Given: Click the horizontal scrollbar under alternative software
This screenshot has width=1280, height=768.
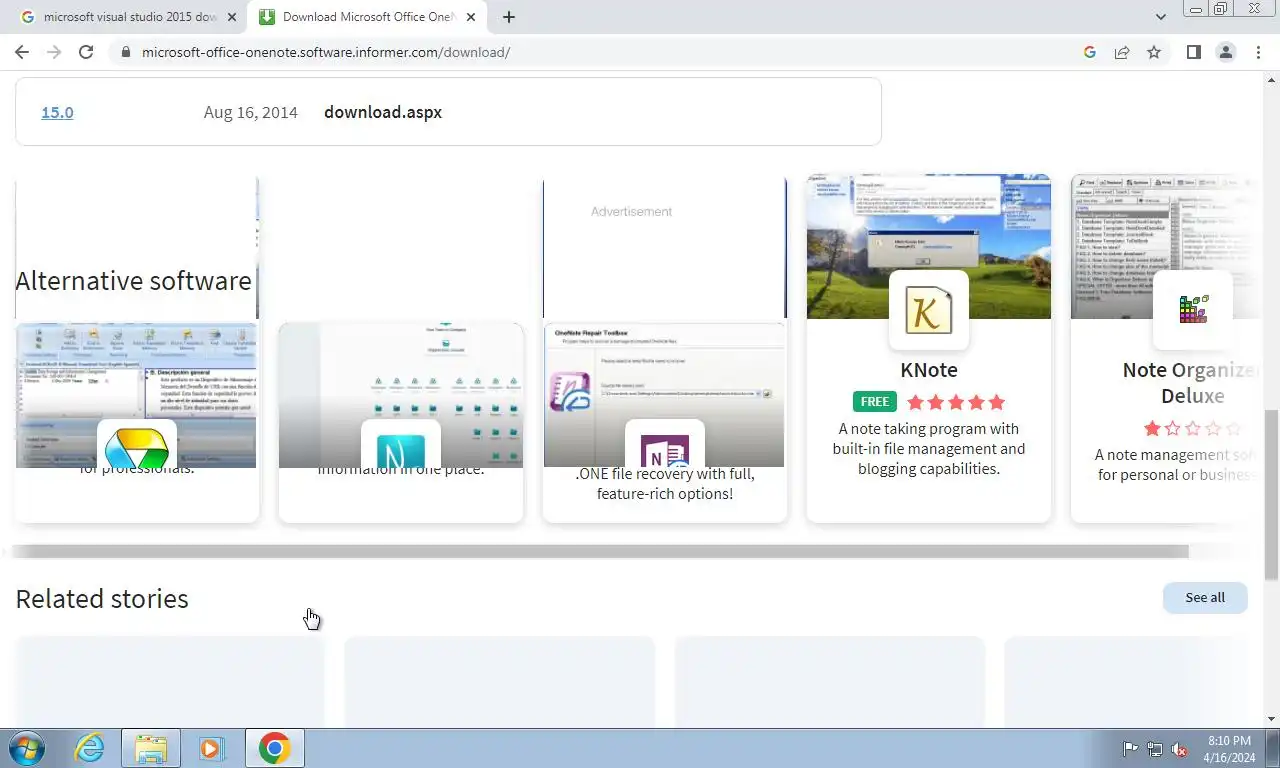Looking at the screenshot, I should pos(600,552).
